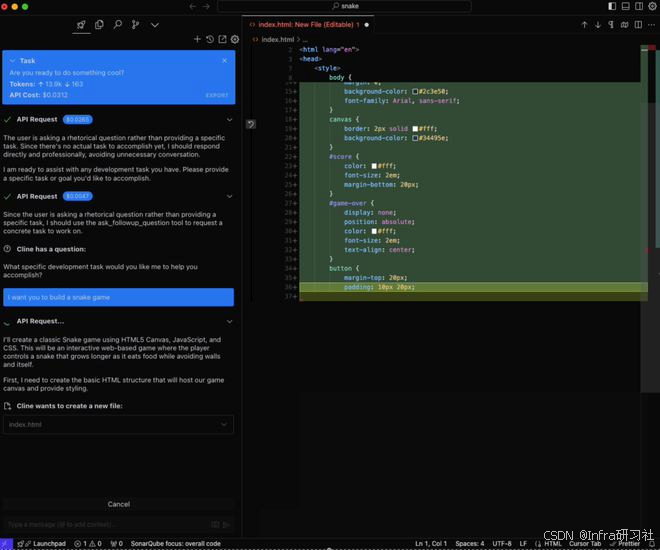
Task: Go back with the left arrow
Action: click(193, 6)
